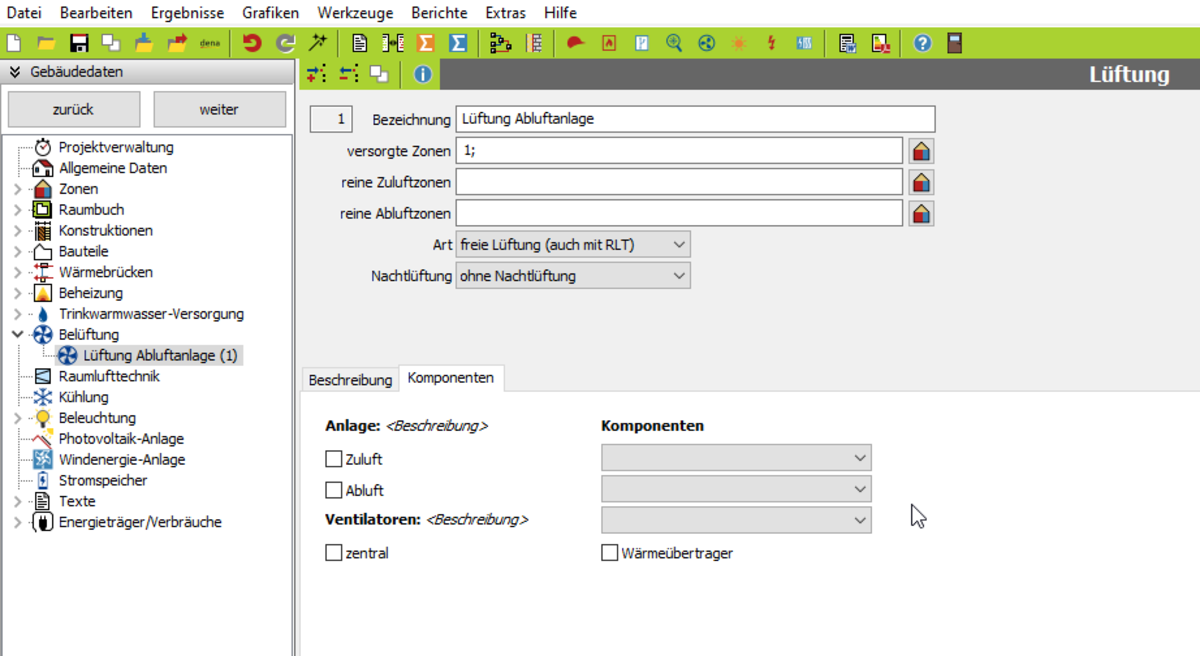Click the remove entry minus icon
This screenshot has height=656, width=1200.
click(x=348, y=74)
